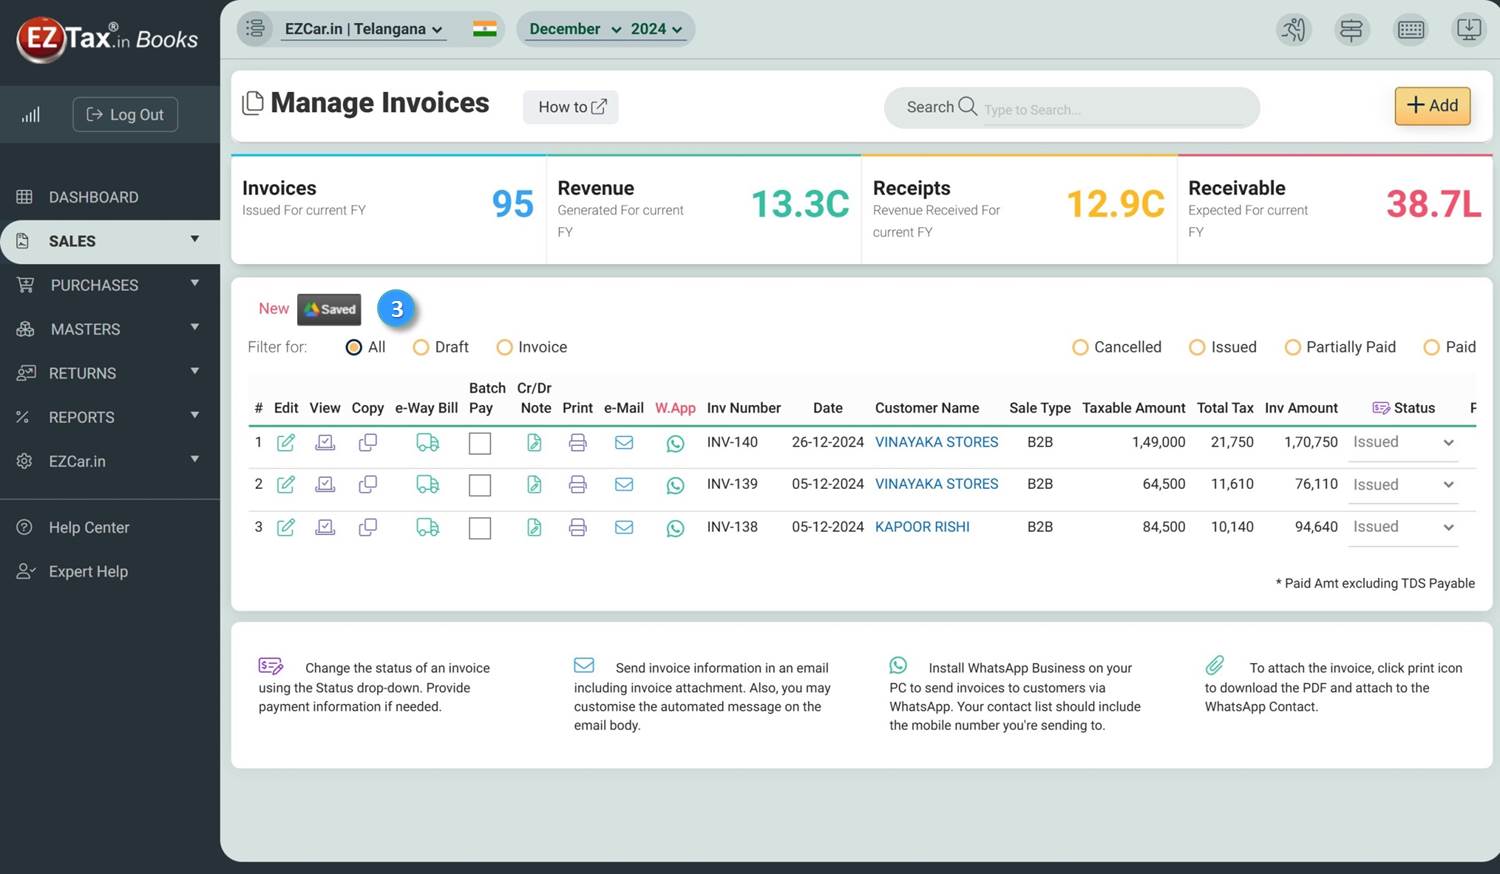Image resolution: width=1500 pixels, height=874 pixels.
Task: Open the EZCar.in | Telangana company selector
Action: pyautogui.click(x=364, y=29)
